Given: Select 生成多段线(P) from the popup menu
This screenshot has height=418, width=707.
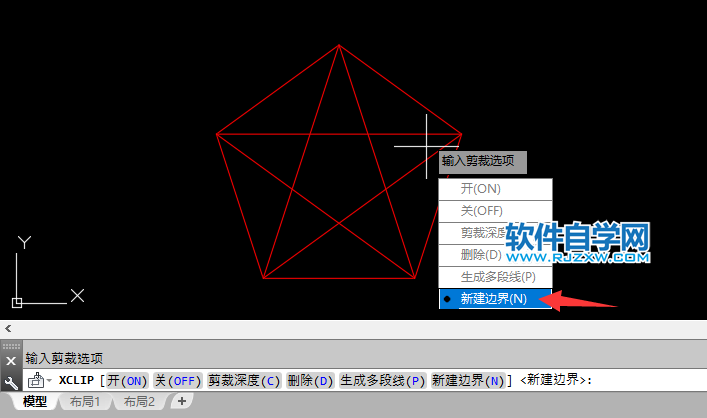Looking at the screenshot, I should coord(497,277).
